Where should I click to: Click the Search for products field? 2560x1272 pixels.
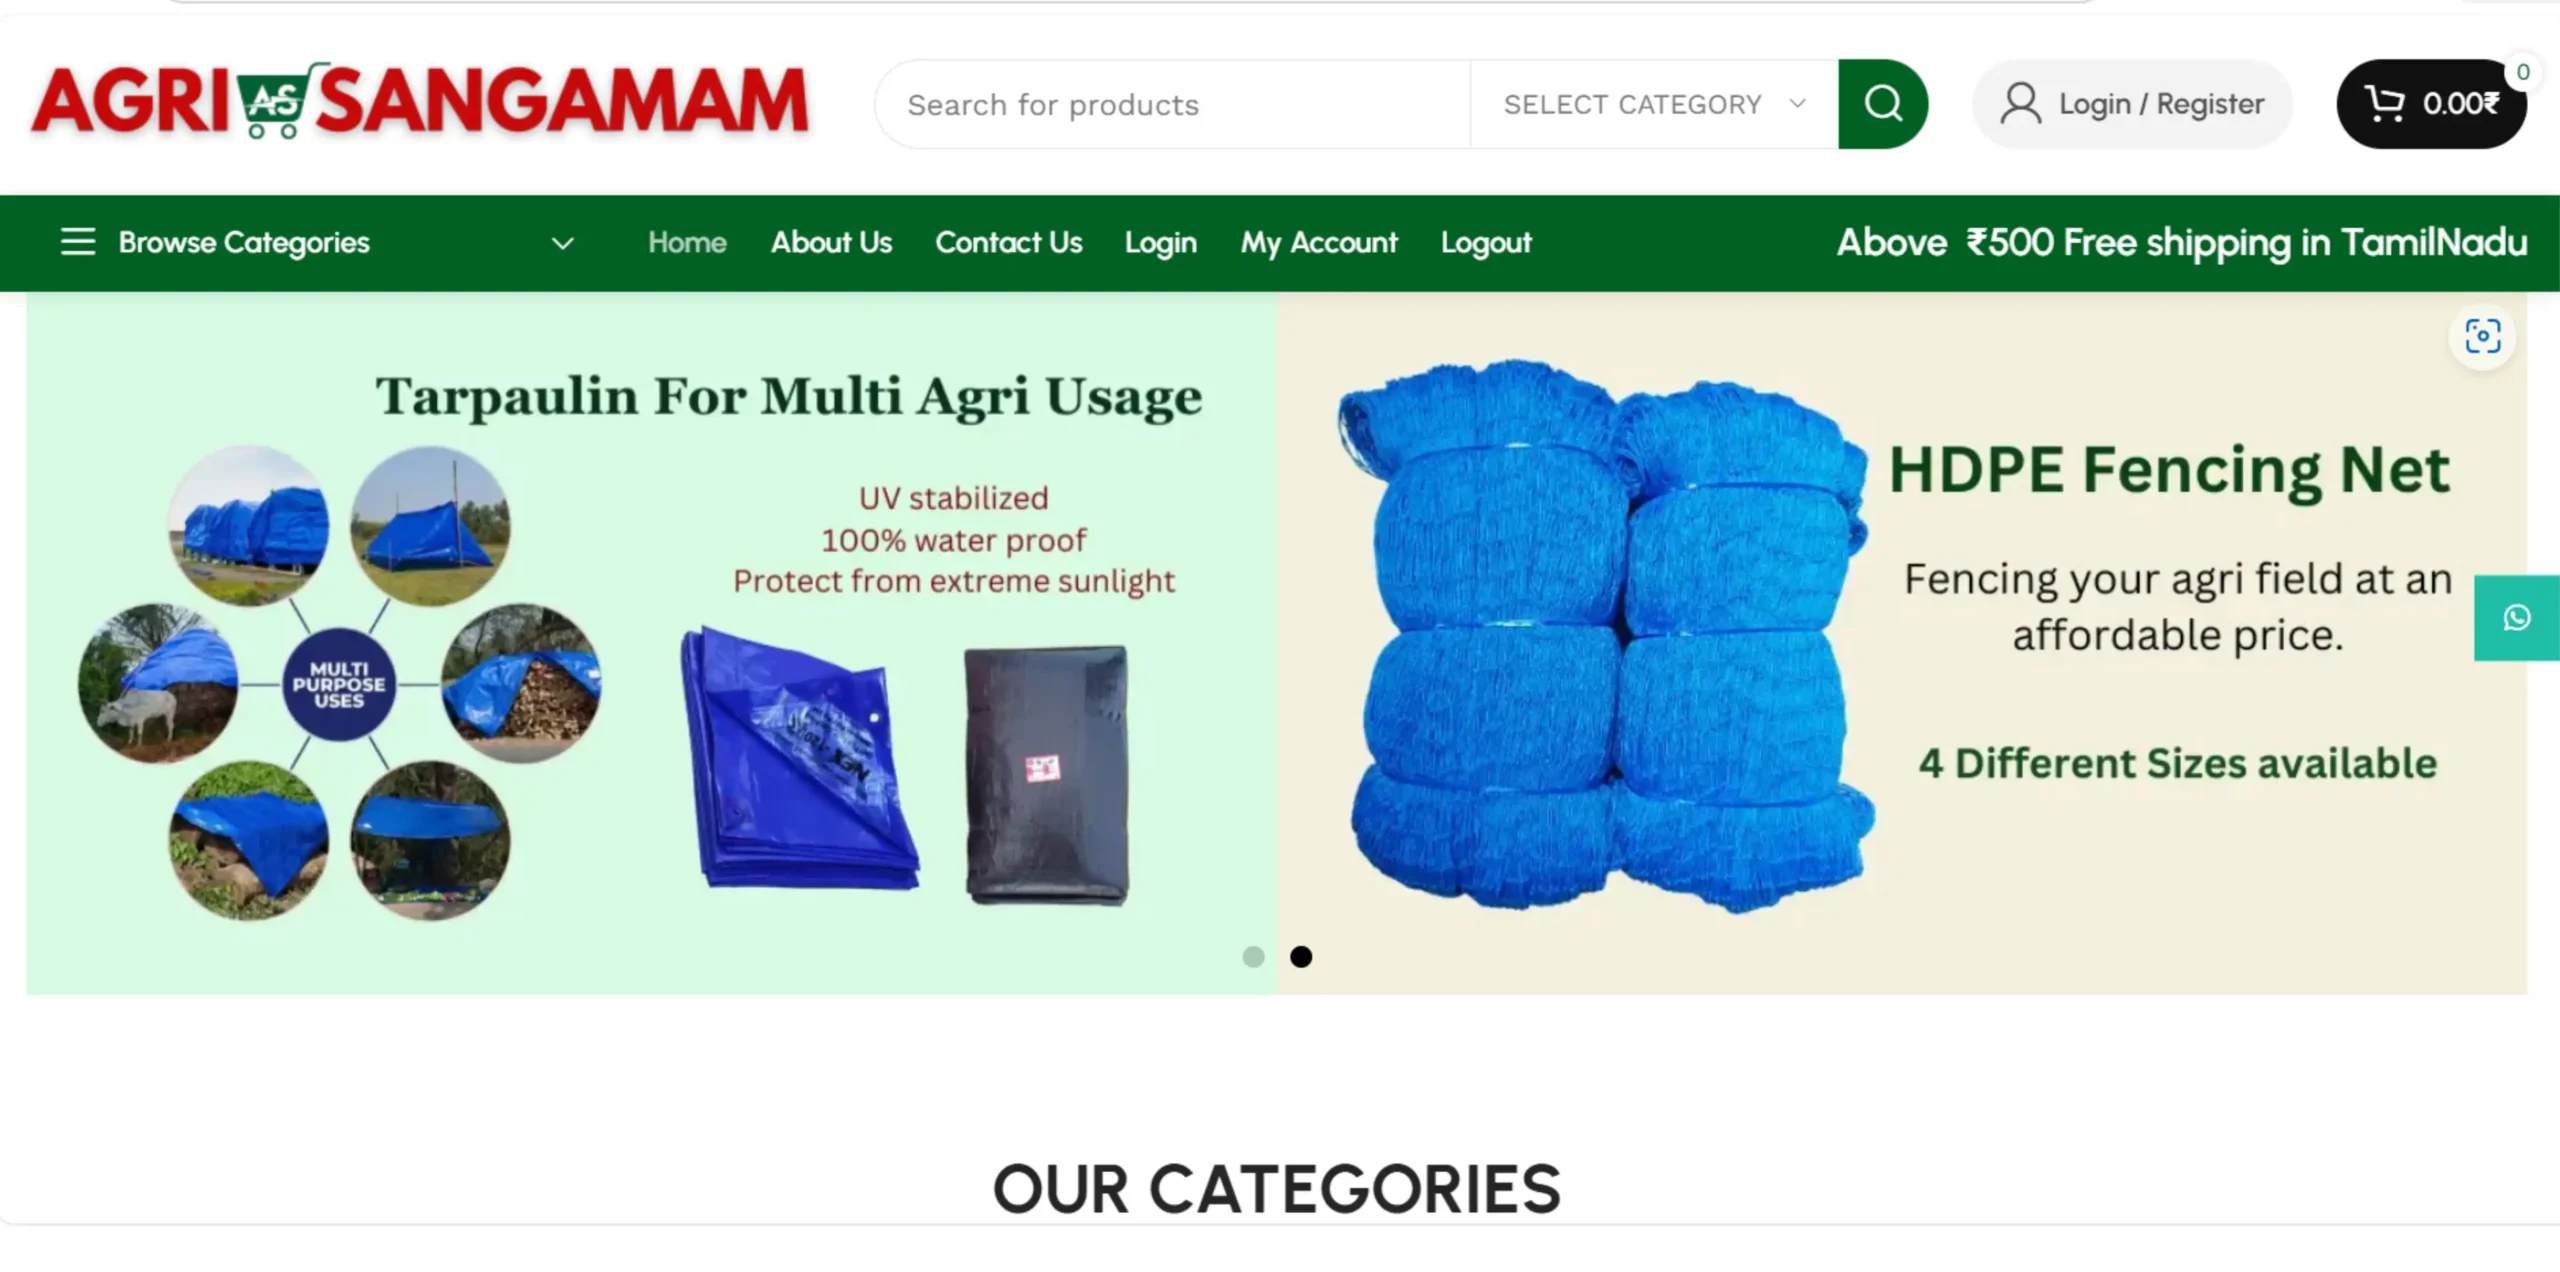1172,104
